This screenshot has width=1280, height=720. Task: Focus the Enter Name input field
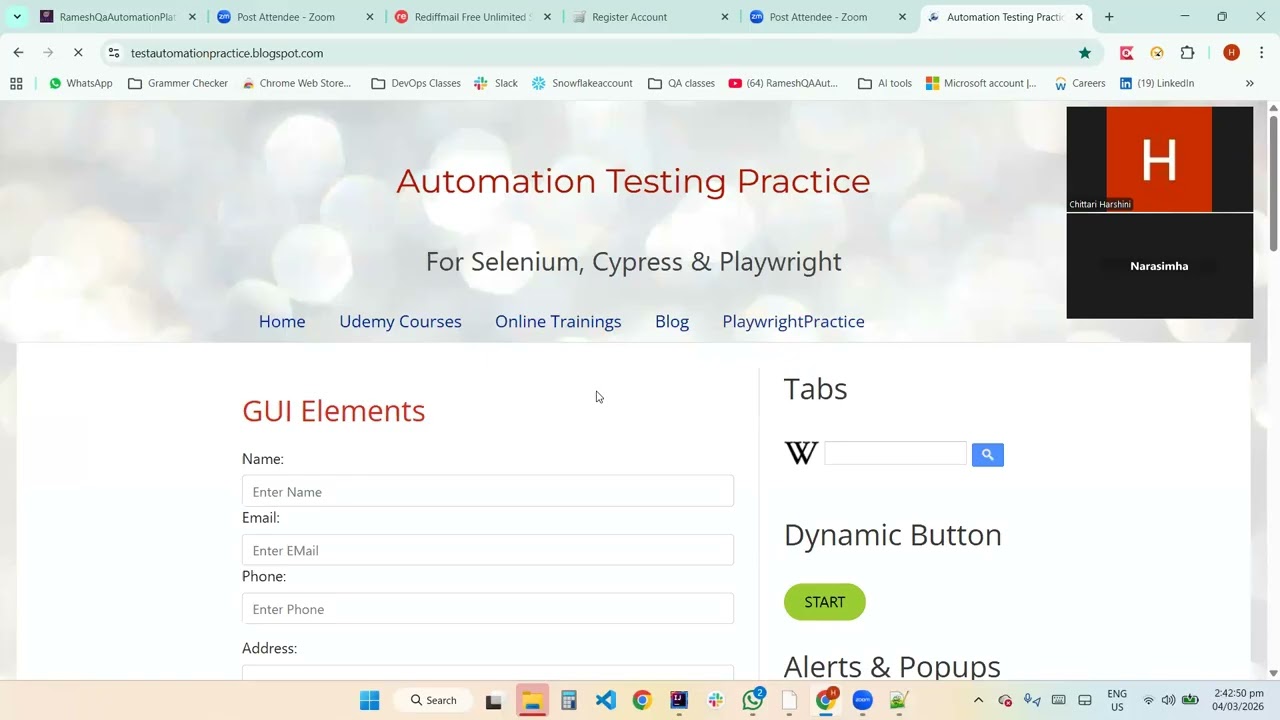(488, 491)
